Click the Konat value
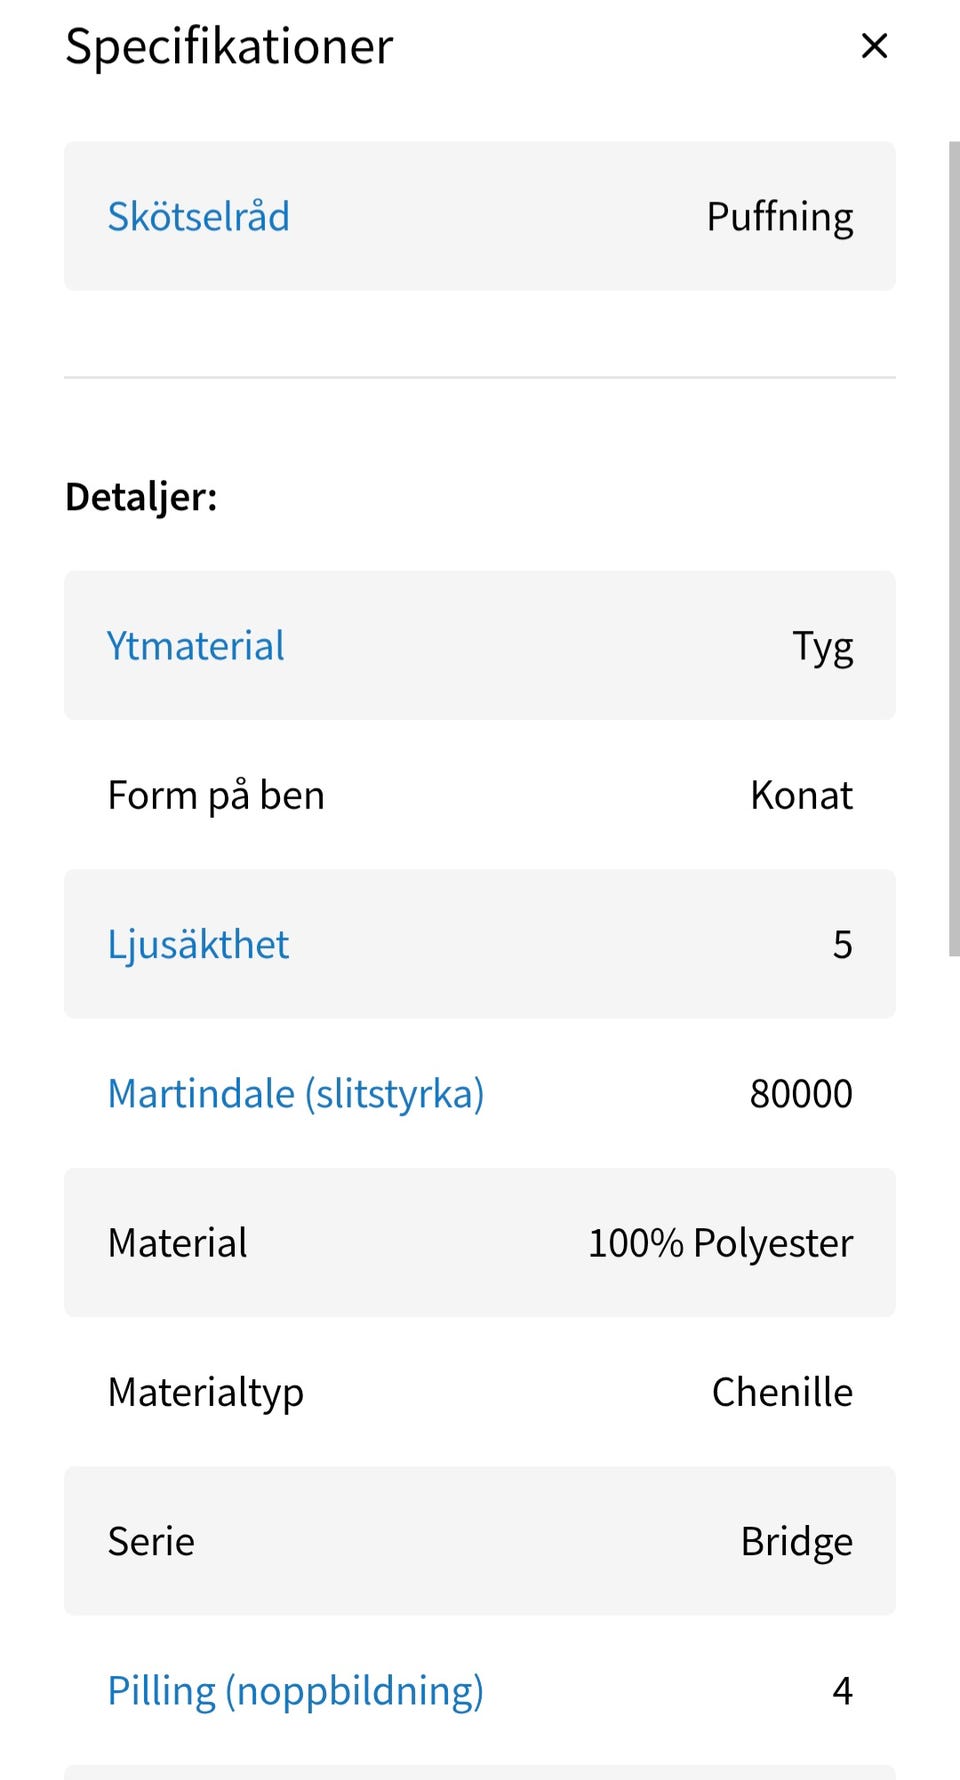 [x=801, y=795]
